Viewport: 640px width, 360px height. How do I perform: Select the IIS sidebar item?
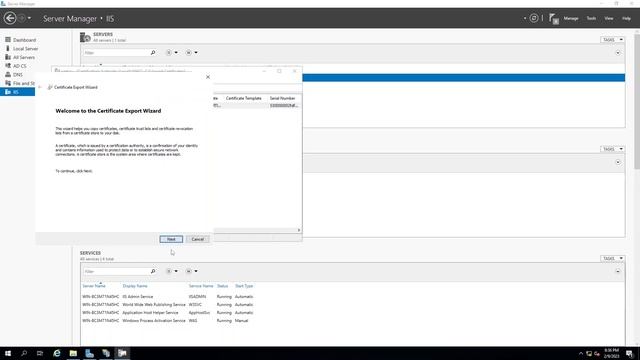click(x=17, y=92)
